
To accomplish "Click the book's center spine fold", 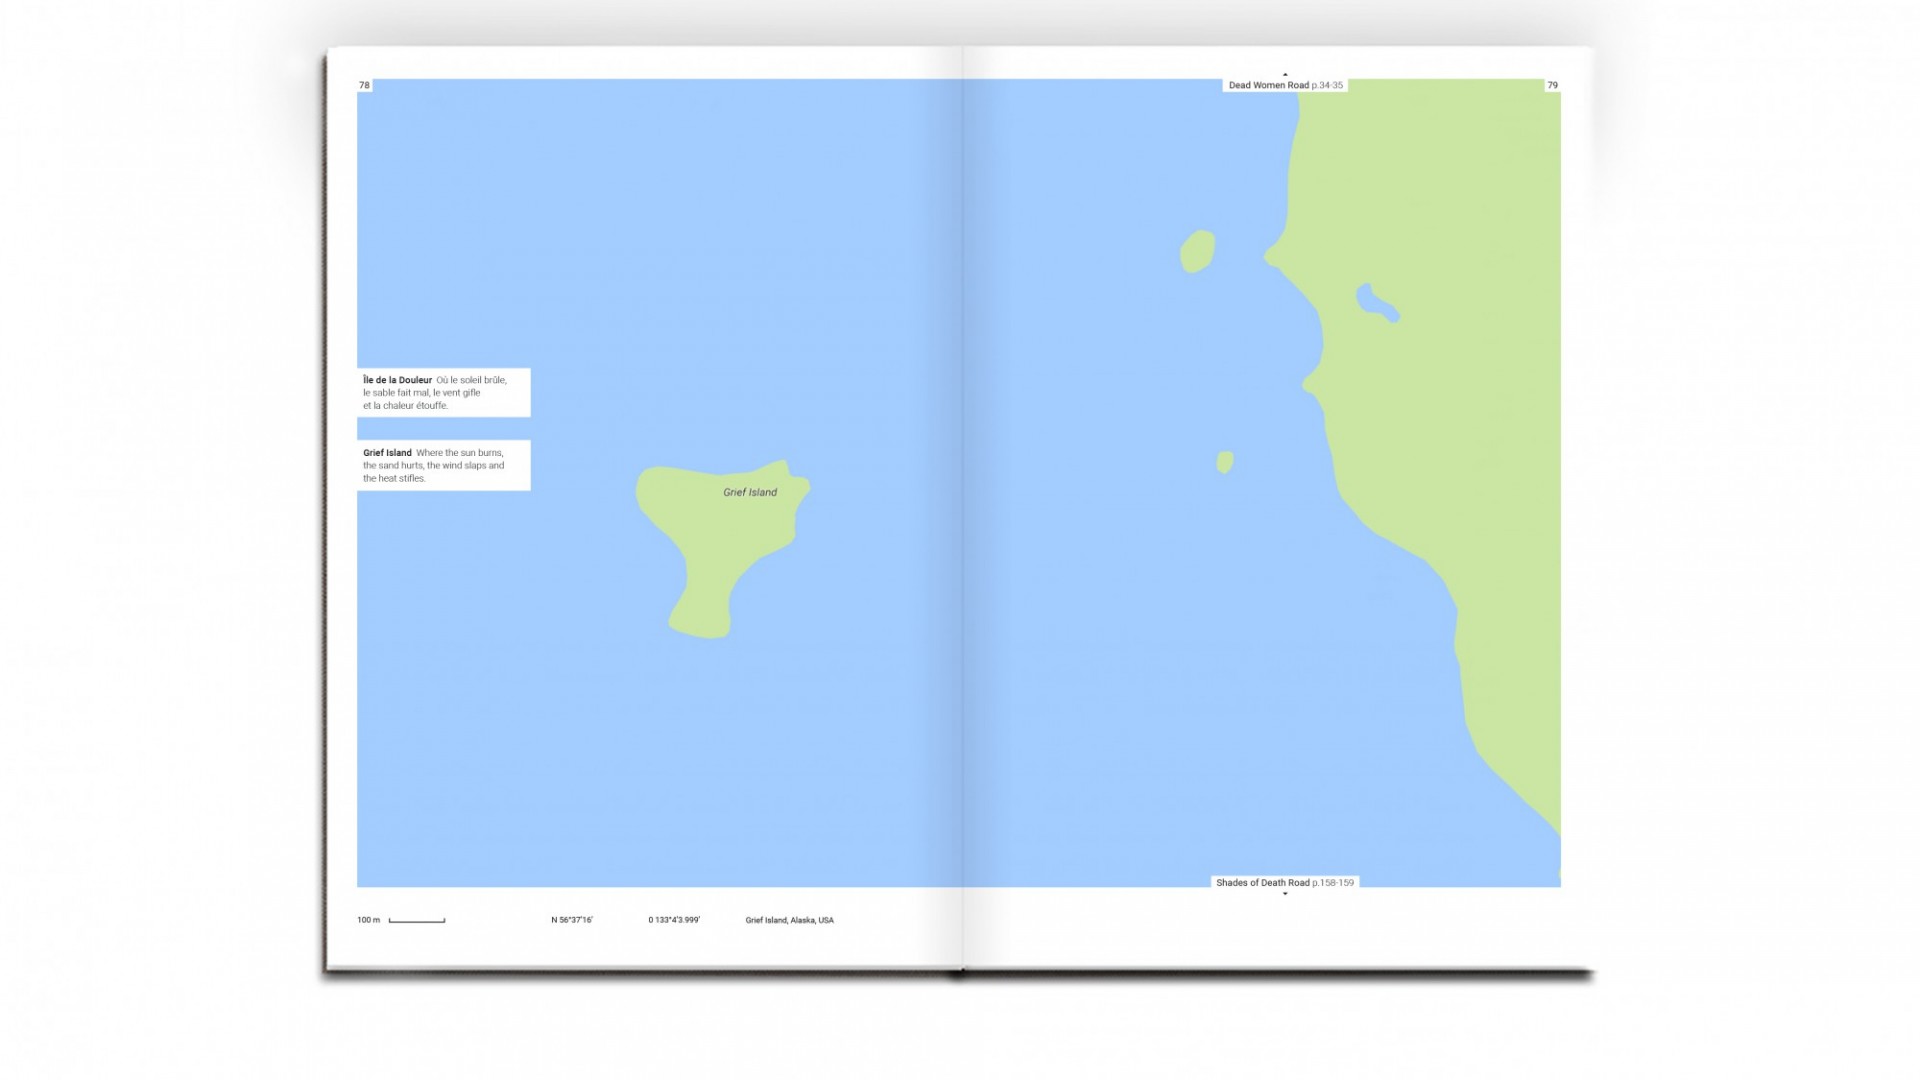I will point(962,500).
